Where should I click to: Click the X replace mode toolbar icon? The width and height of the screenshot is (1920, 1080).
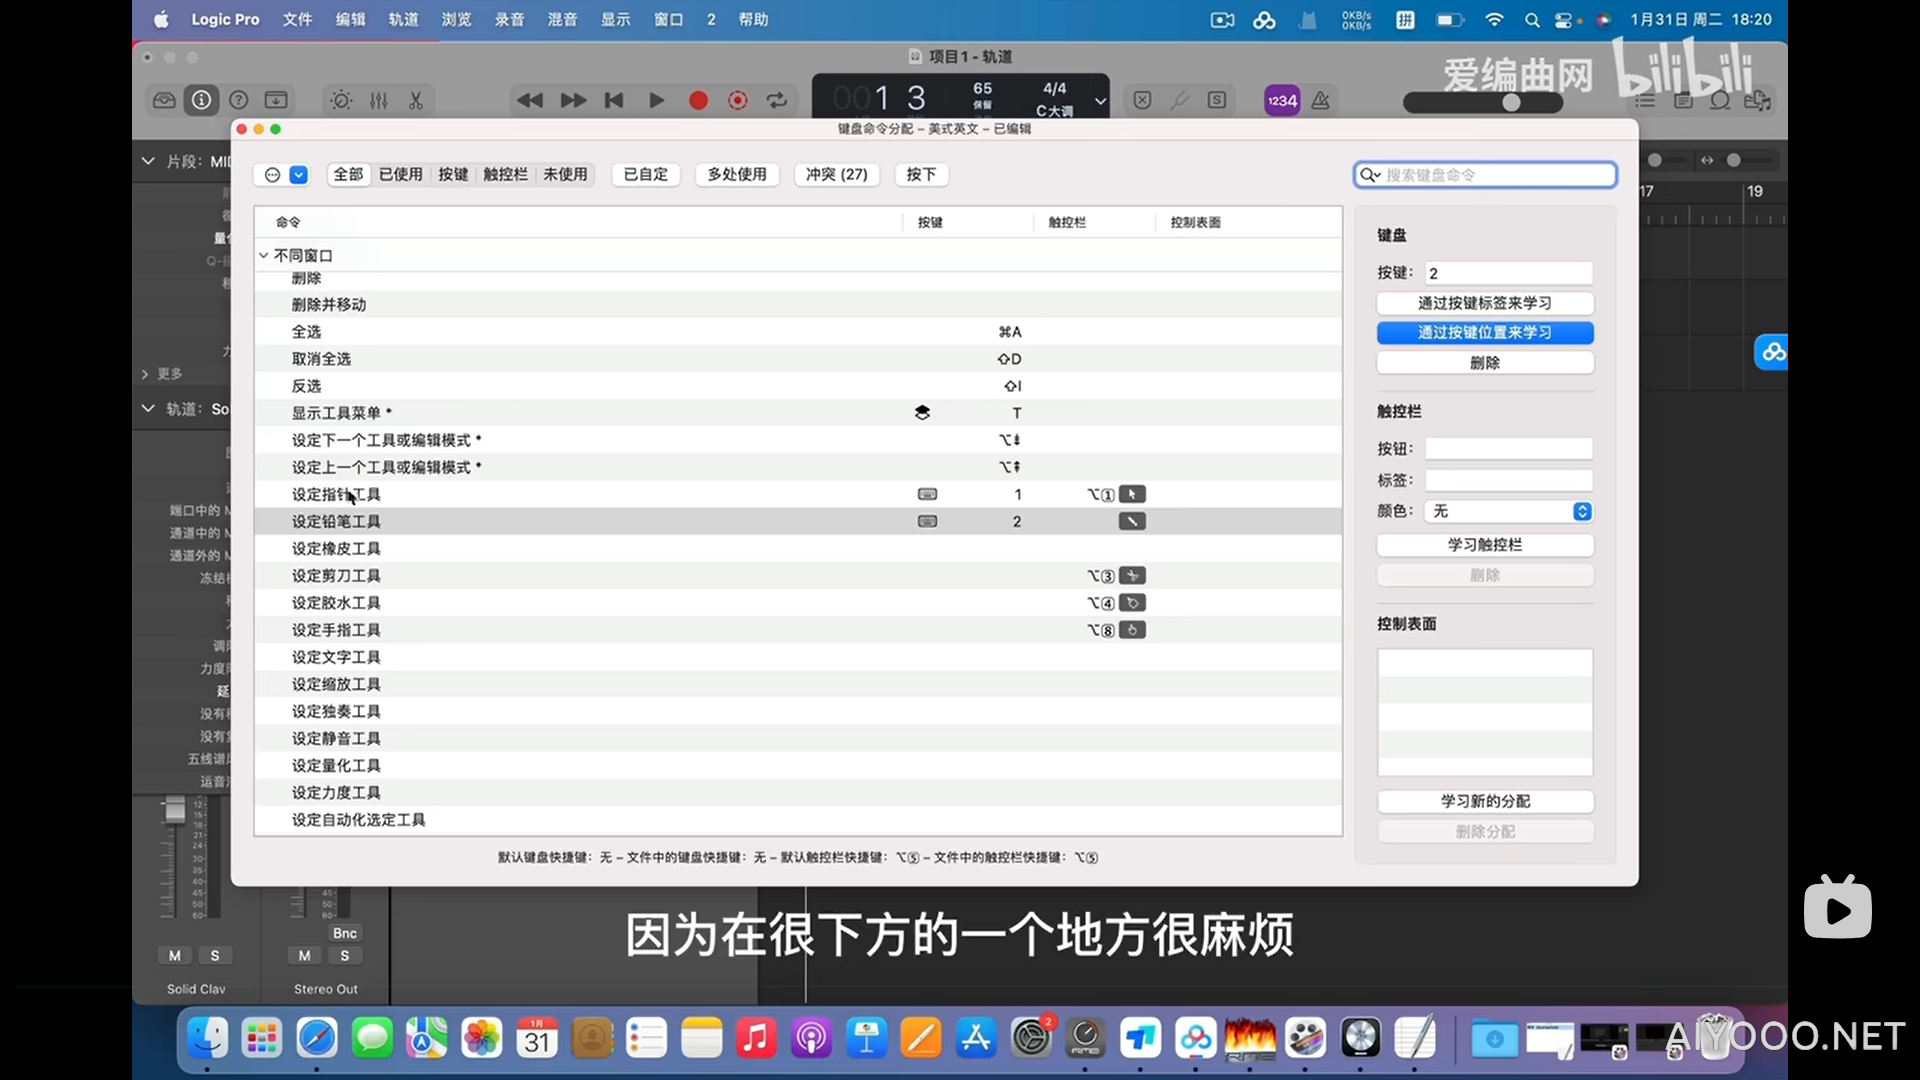point(1143,100)
